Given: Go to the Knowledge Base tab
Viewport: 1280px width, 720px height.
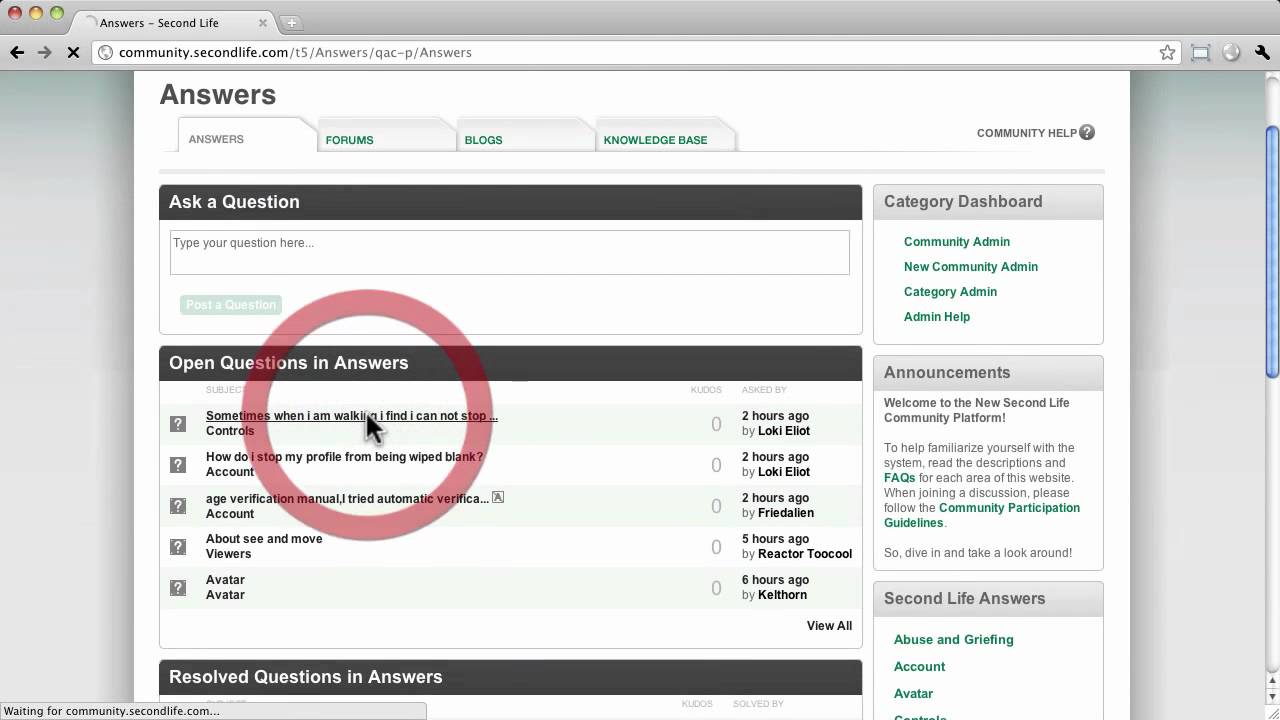Looking at the screenshot, I should pos(655,140).
